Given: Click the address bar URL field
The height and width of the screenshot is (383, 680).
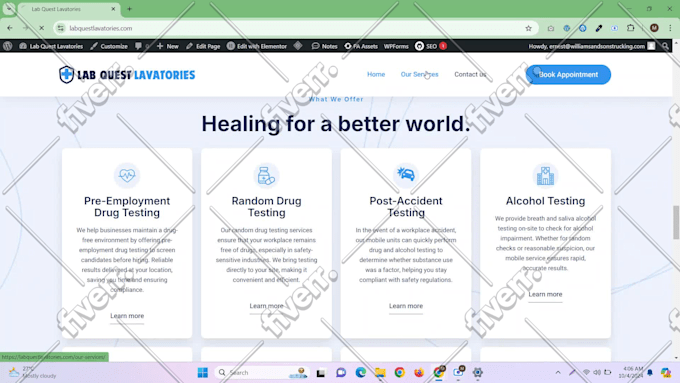Looking at the screenshot, I should [x=295, y=28].
